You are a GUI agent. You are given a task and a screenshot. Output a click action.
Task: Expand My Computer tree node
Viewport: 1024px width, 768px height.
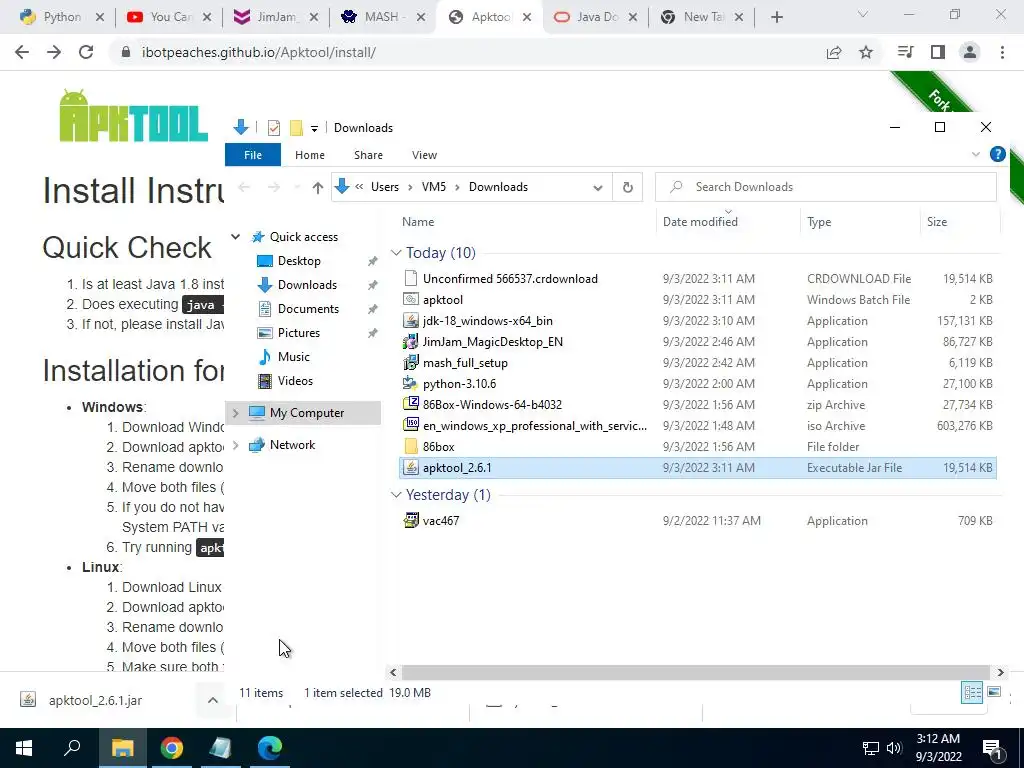tap(236, 413)
